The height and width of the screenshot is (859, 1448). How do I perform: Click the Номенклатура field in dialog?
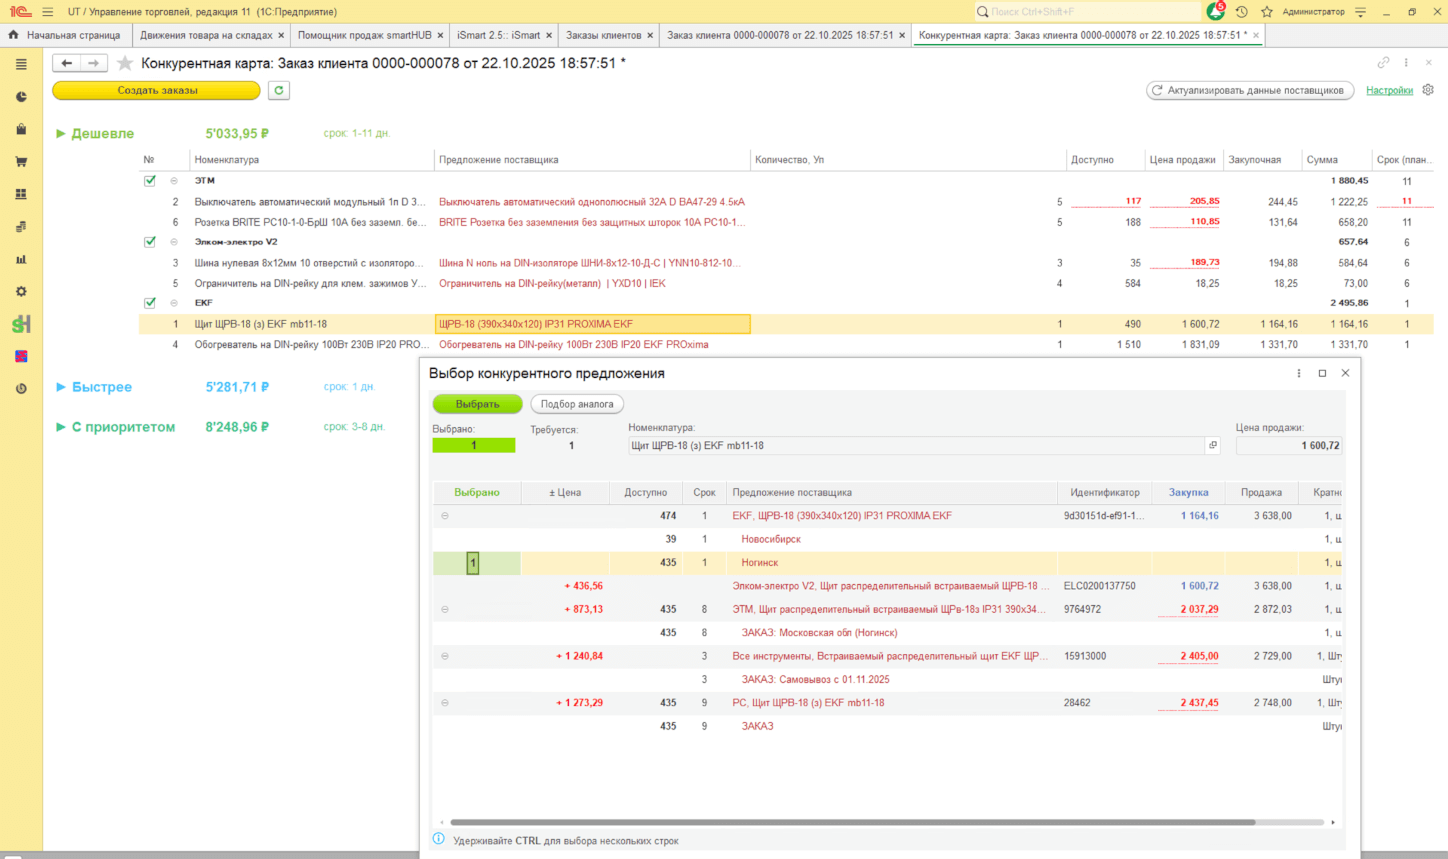point(915,446)
